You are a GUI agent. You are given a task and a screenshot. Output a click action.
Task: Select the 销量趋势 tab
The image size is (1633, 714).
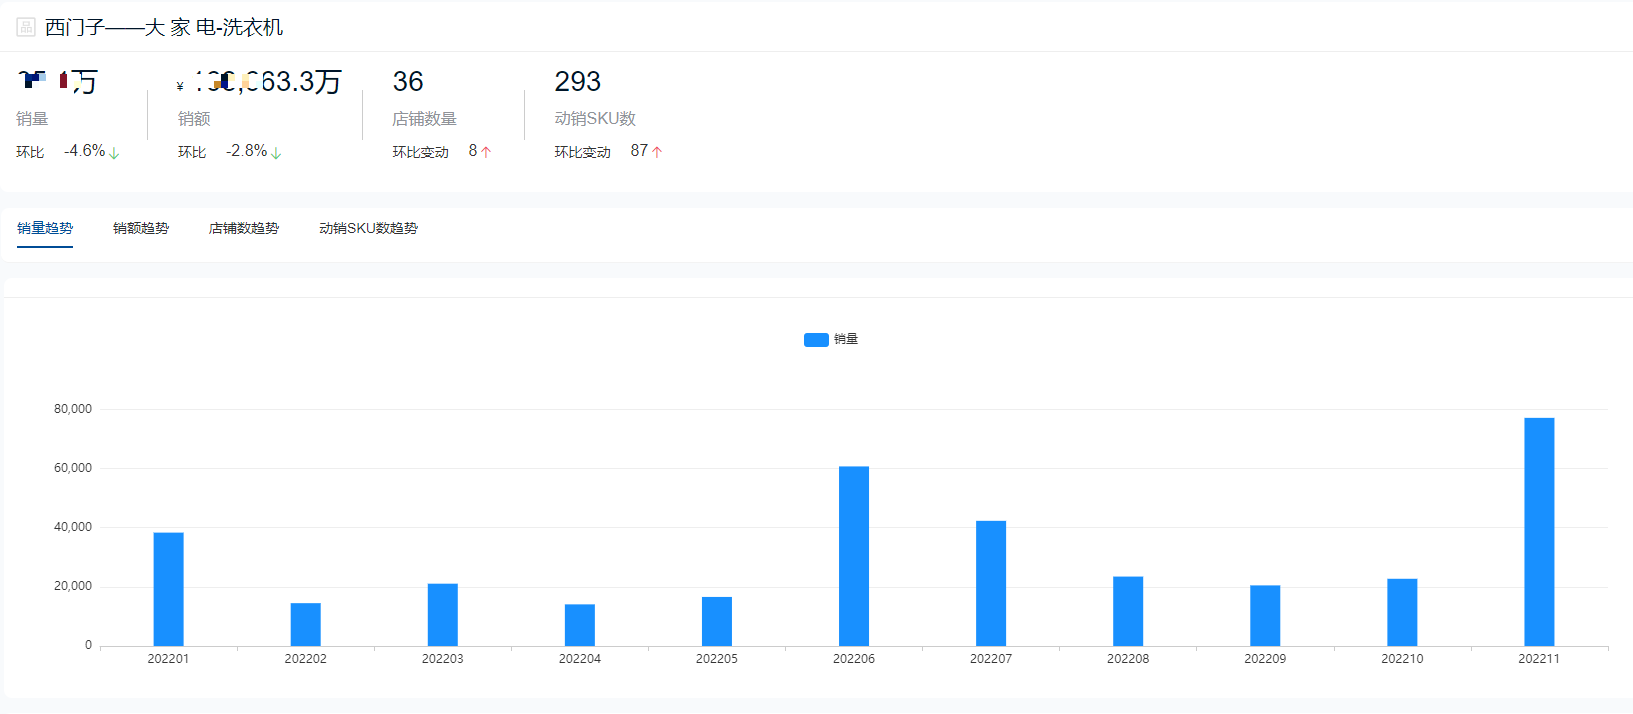(45, 228)
